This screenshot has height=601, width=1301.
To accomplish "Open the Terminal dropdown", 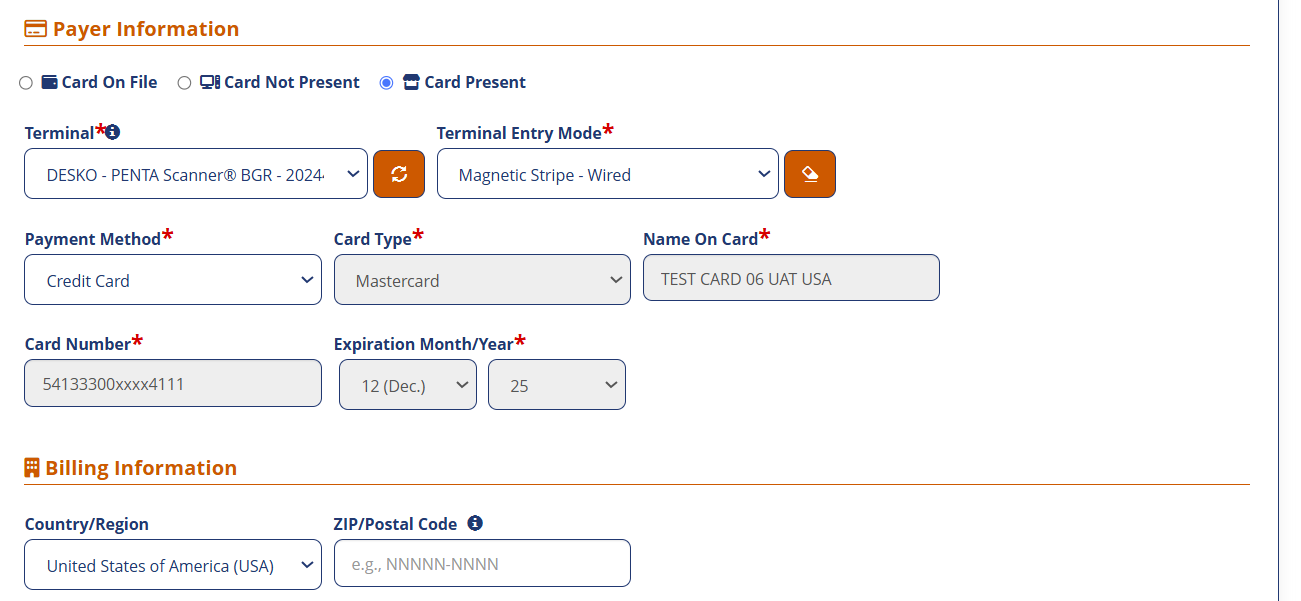I will point(196,174).
